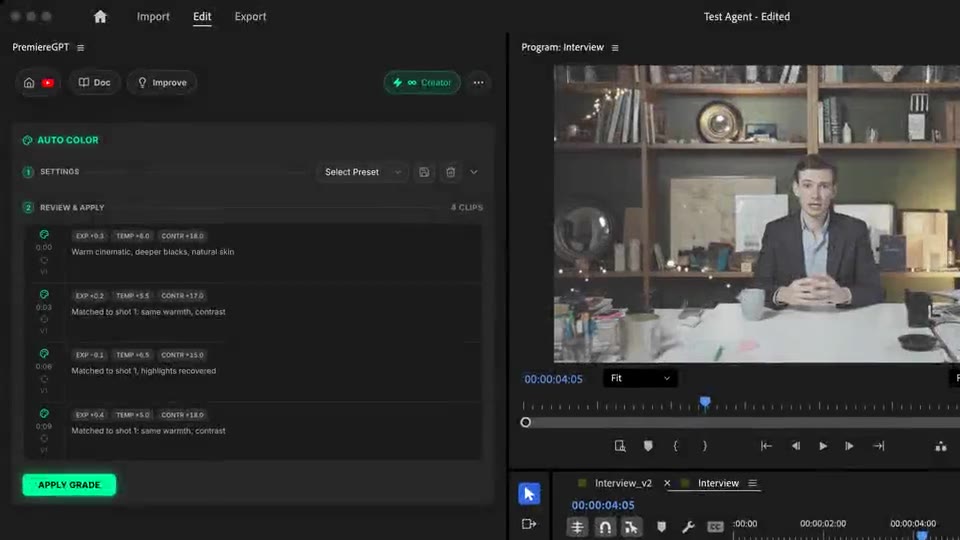Image resolution: width=960 pixels, height=540 pixels.
Task: Click the Program monitor zoom scroll handle
Action: (x=525, y=422)
